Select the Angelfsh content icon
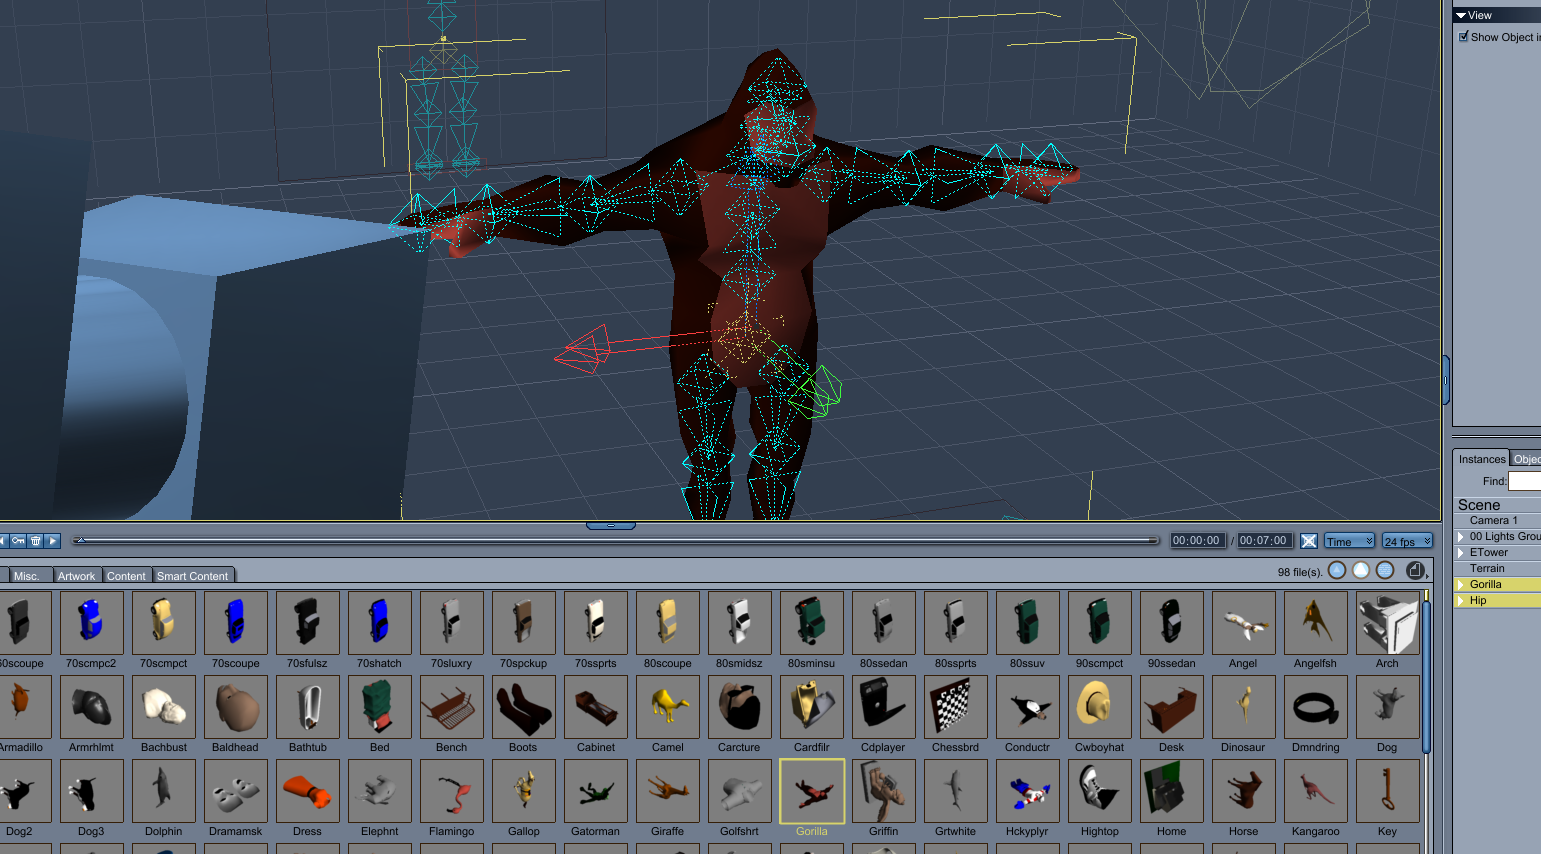 (x=1315, y=623)
